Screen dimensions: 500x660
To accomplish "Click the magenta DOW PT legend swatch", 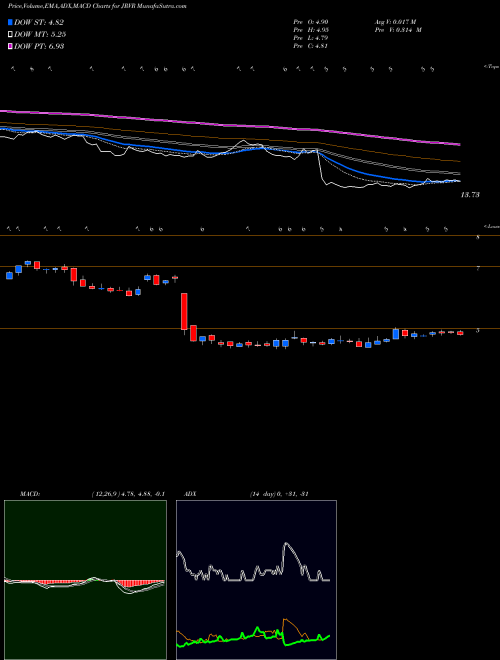I will [x=10, y=46].
